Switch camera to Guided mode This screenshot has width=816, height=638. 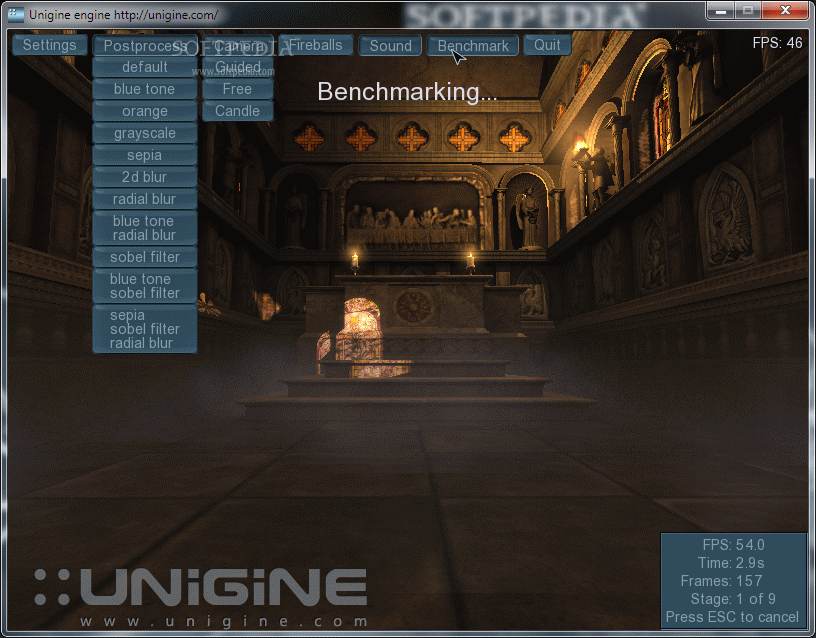[x=238, y=67]
